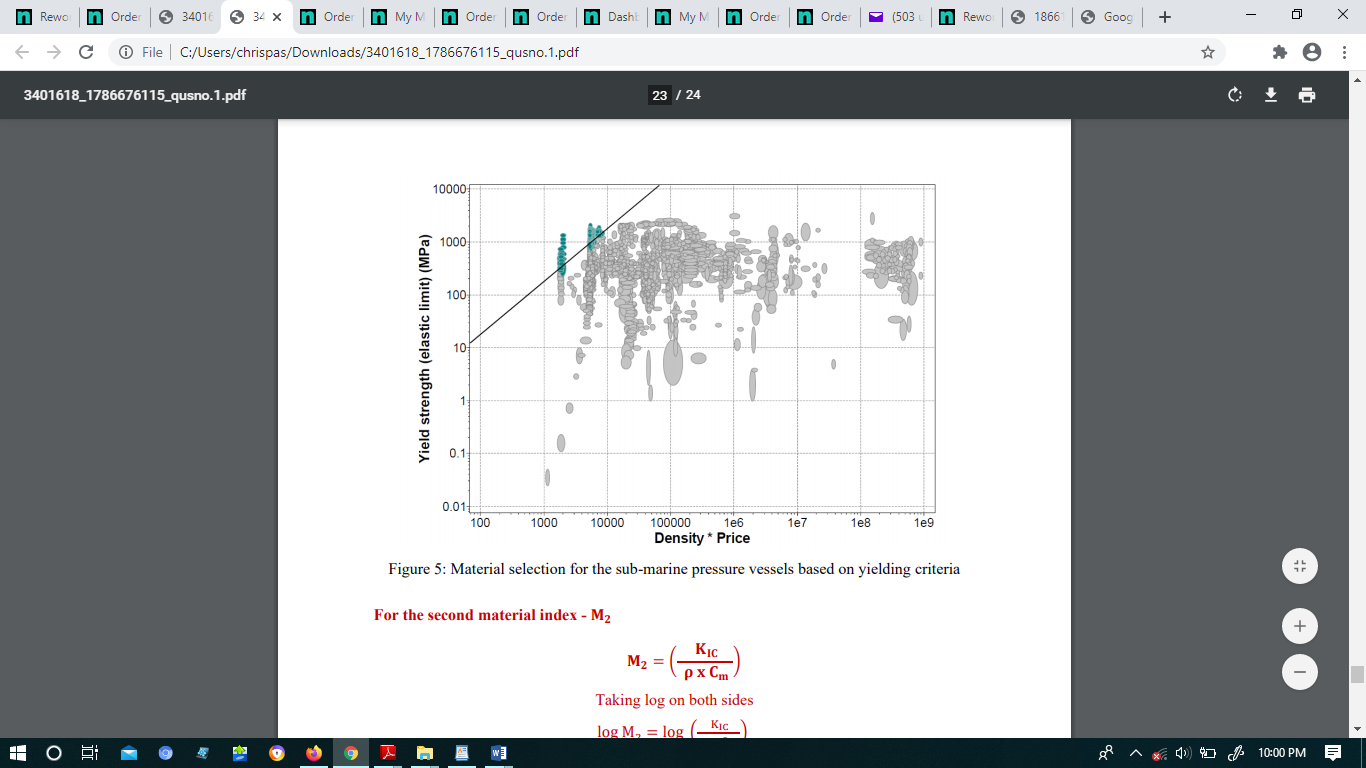This screenshot has height=768, width=1366.
Task: Open File Explorer from the taskbar
Action: 424,753
